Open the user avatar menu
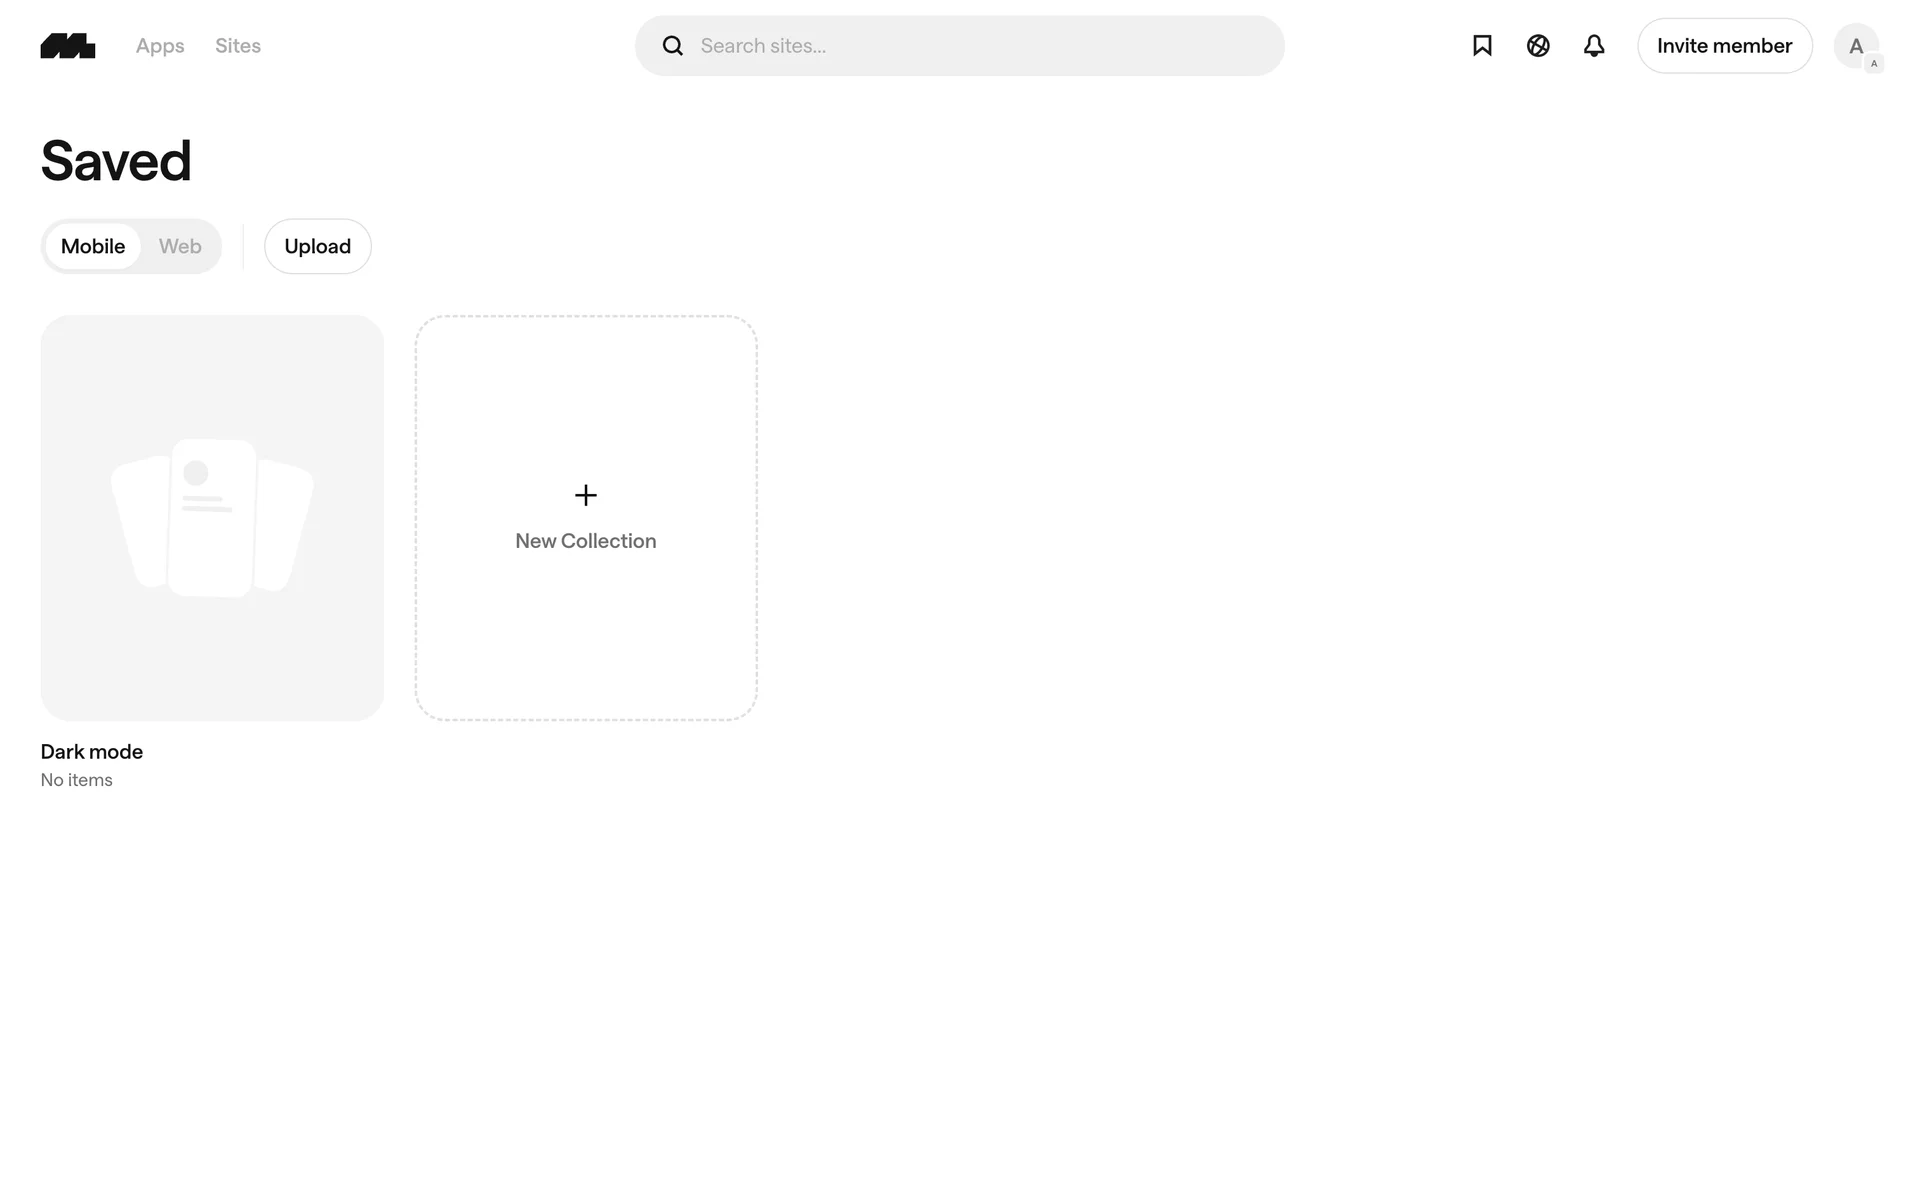Viewport: 1920px width, 1200px height. [1854, 45]
